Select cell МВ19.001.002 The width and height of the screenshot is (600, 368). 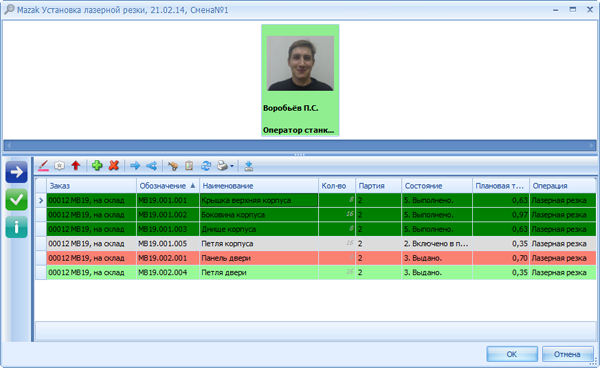coord(168,215)
